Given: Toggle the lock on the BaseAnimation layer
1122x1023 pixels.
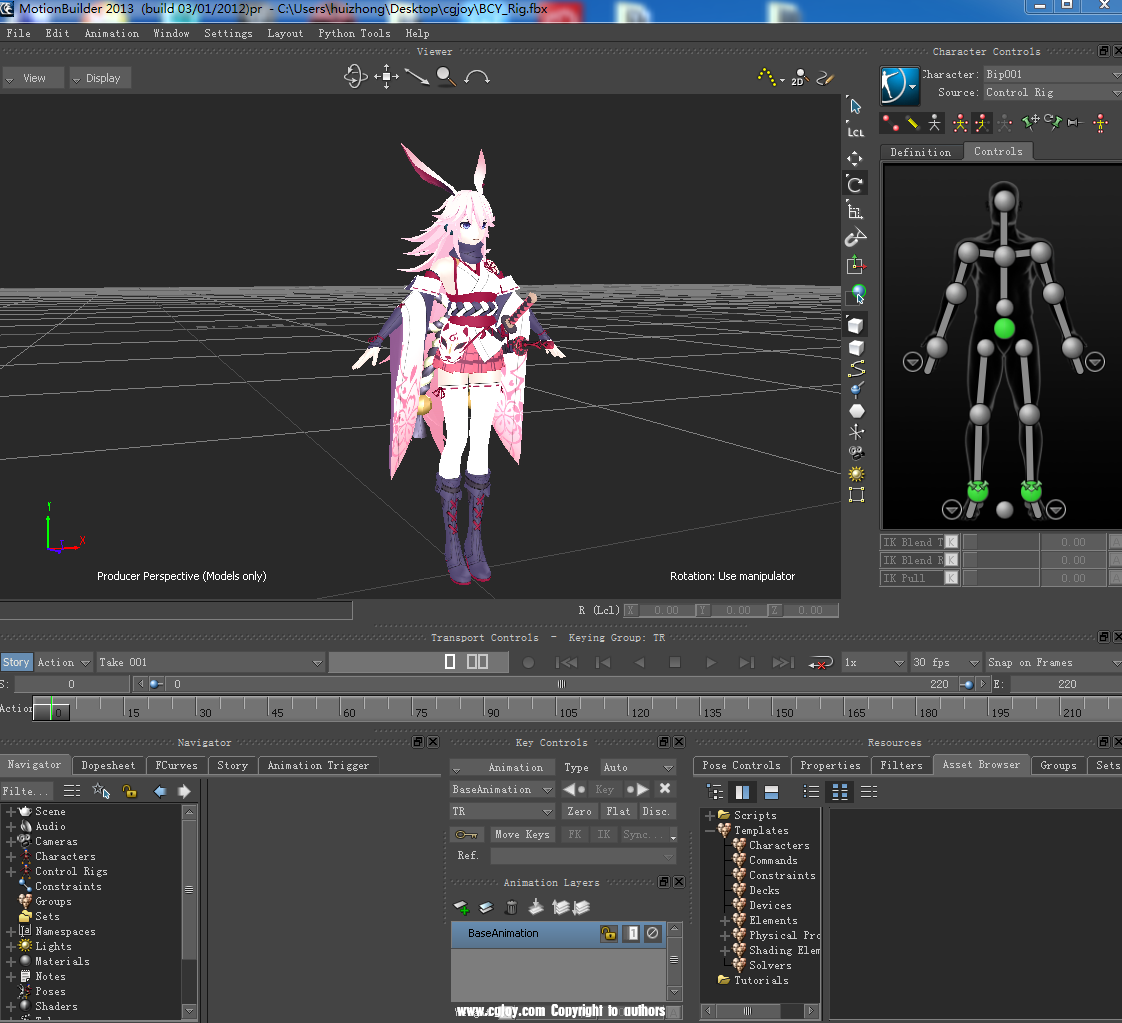Looking at the screenshot, I should click(609, 933).
